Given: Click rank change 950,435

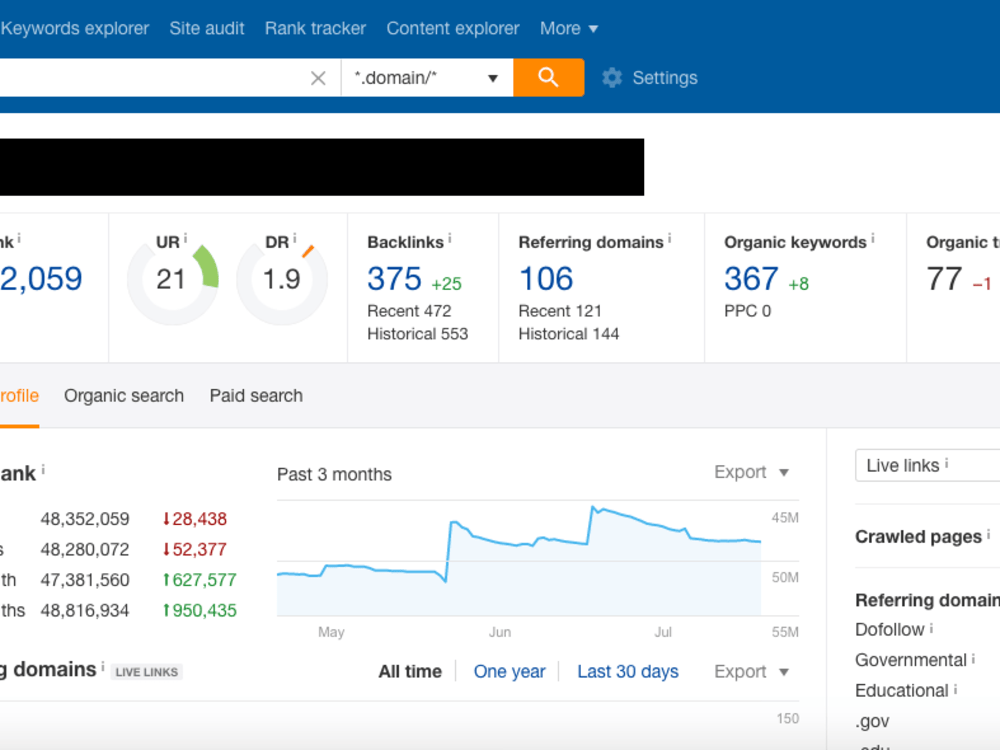Looking at the screenshot, I should 200,611.
